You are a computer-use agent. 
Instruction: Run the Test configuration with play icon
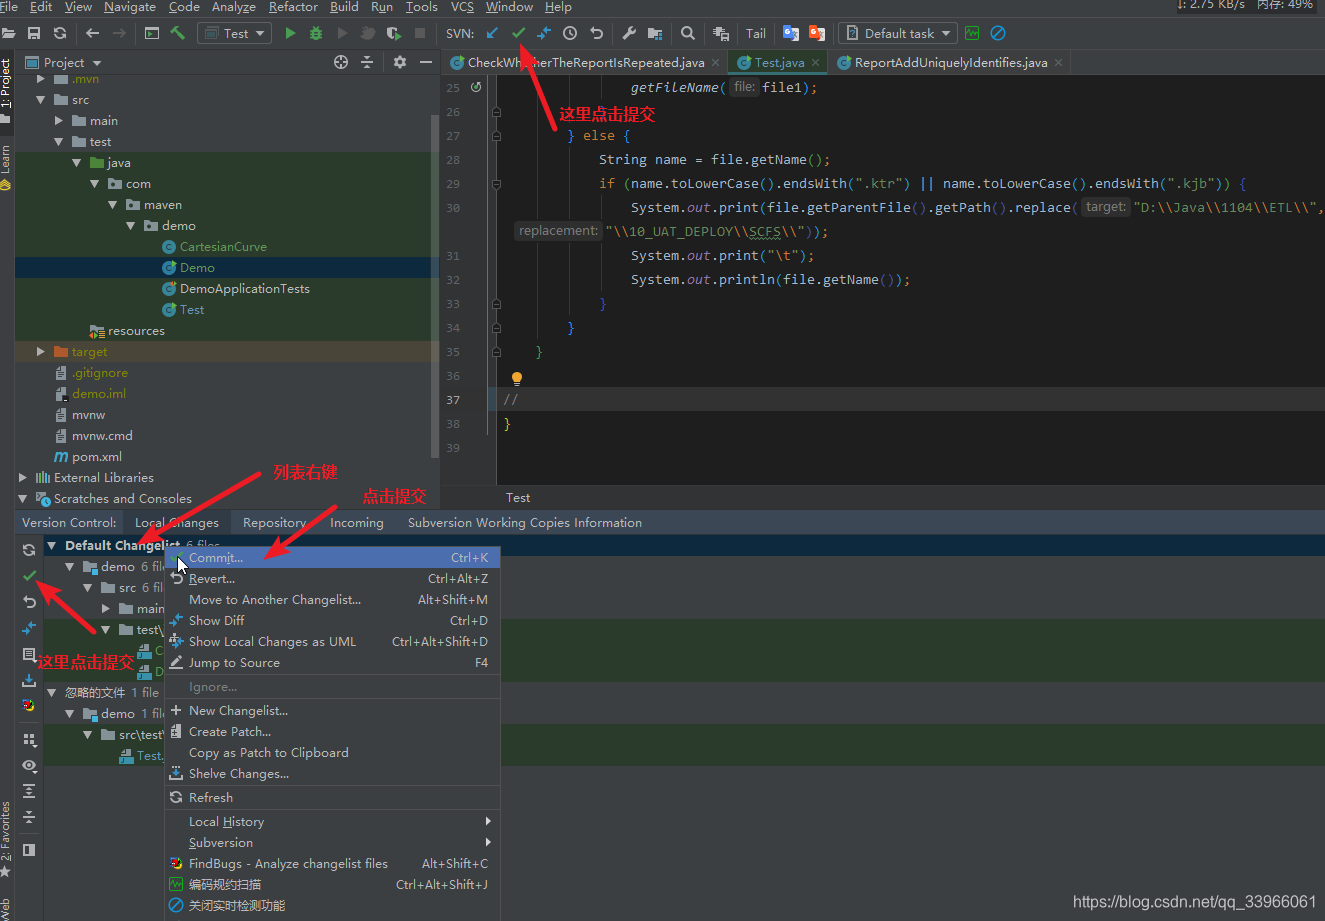[x=290, y=33]
